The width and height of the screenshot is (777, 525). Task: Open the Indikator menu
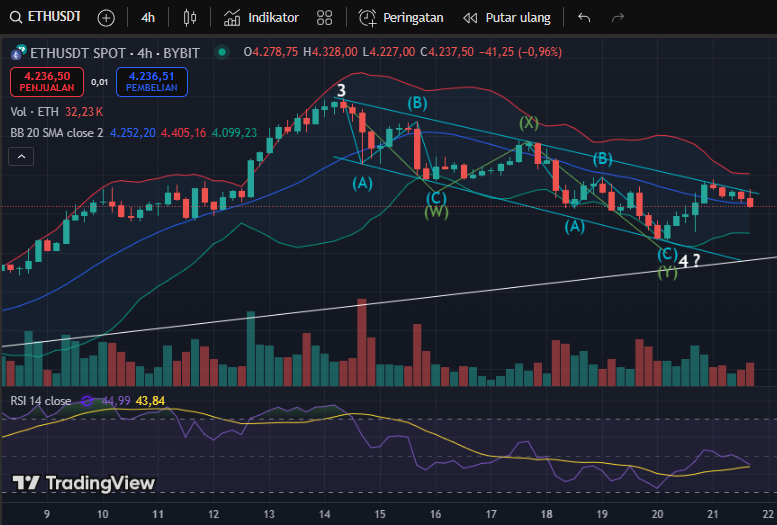pos(261,18)
